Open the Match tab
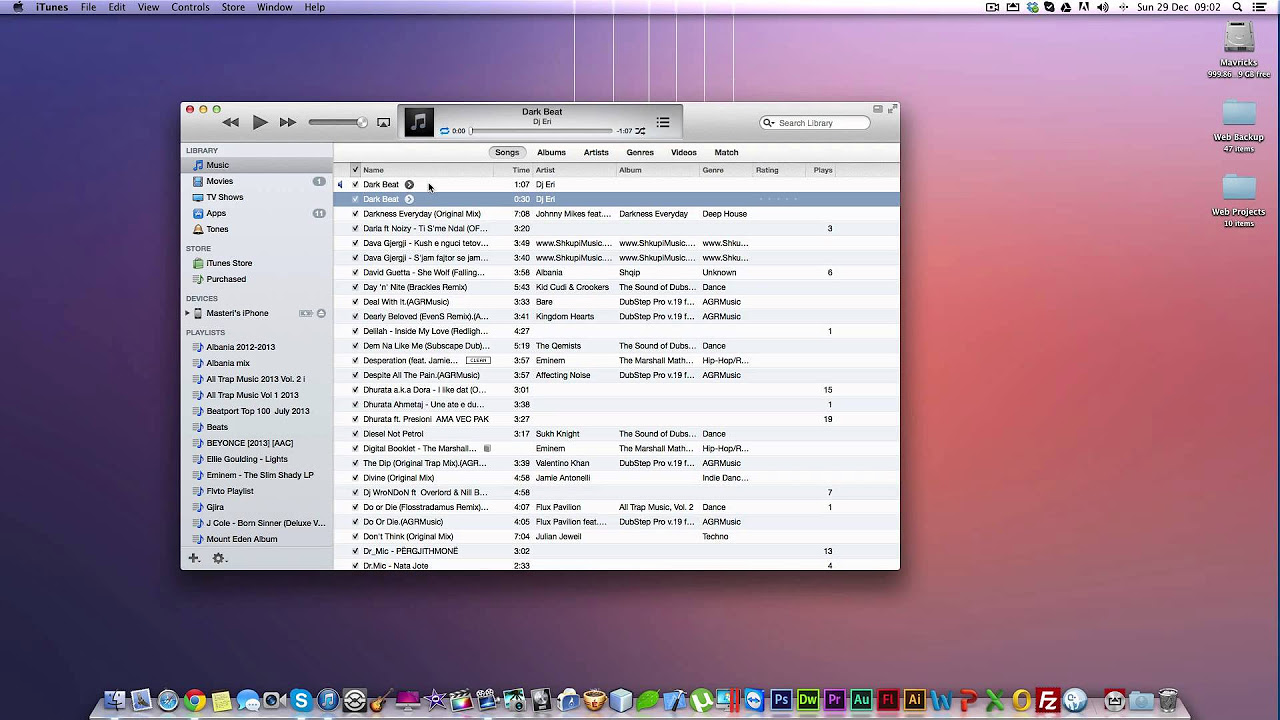 point(727,152)
